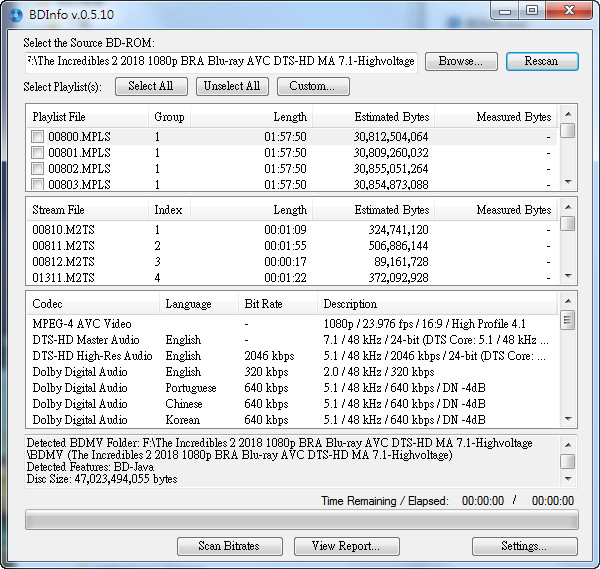Minimize the BDInfo window

coord(505,10)
